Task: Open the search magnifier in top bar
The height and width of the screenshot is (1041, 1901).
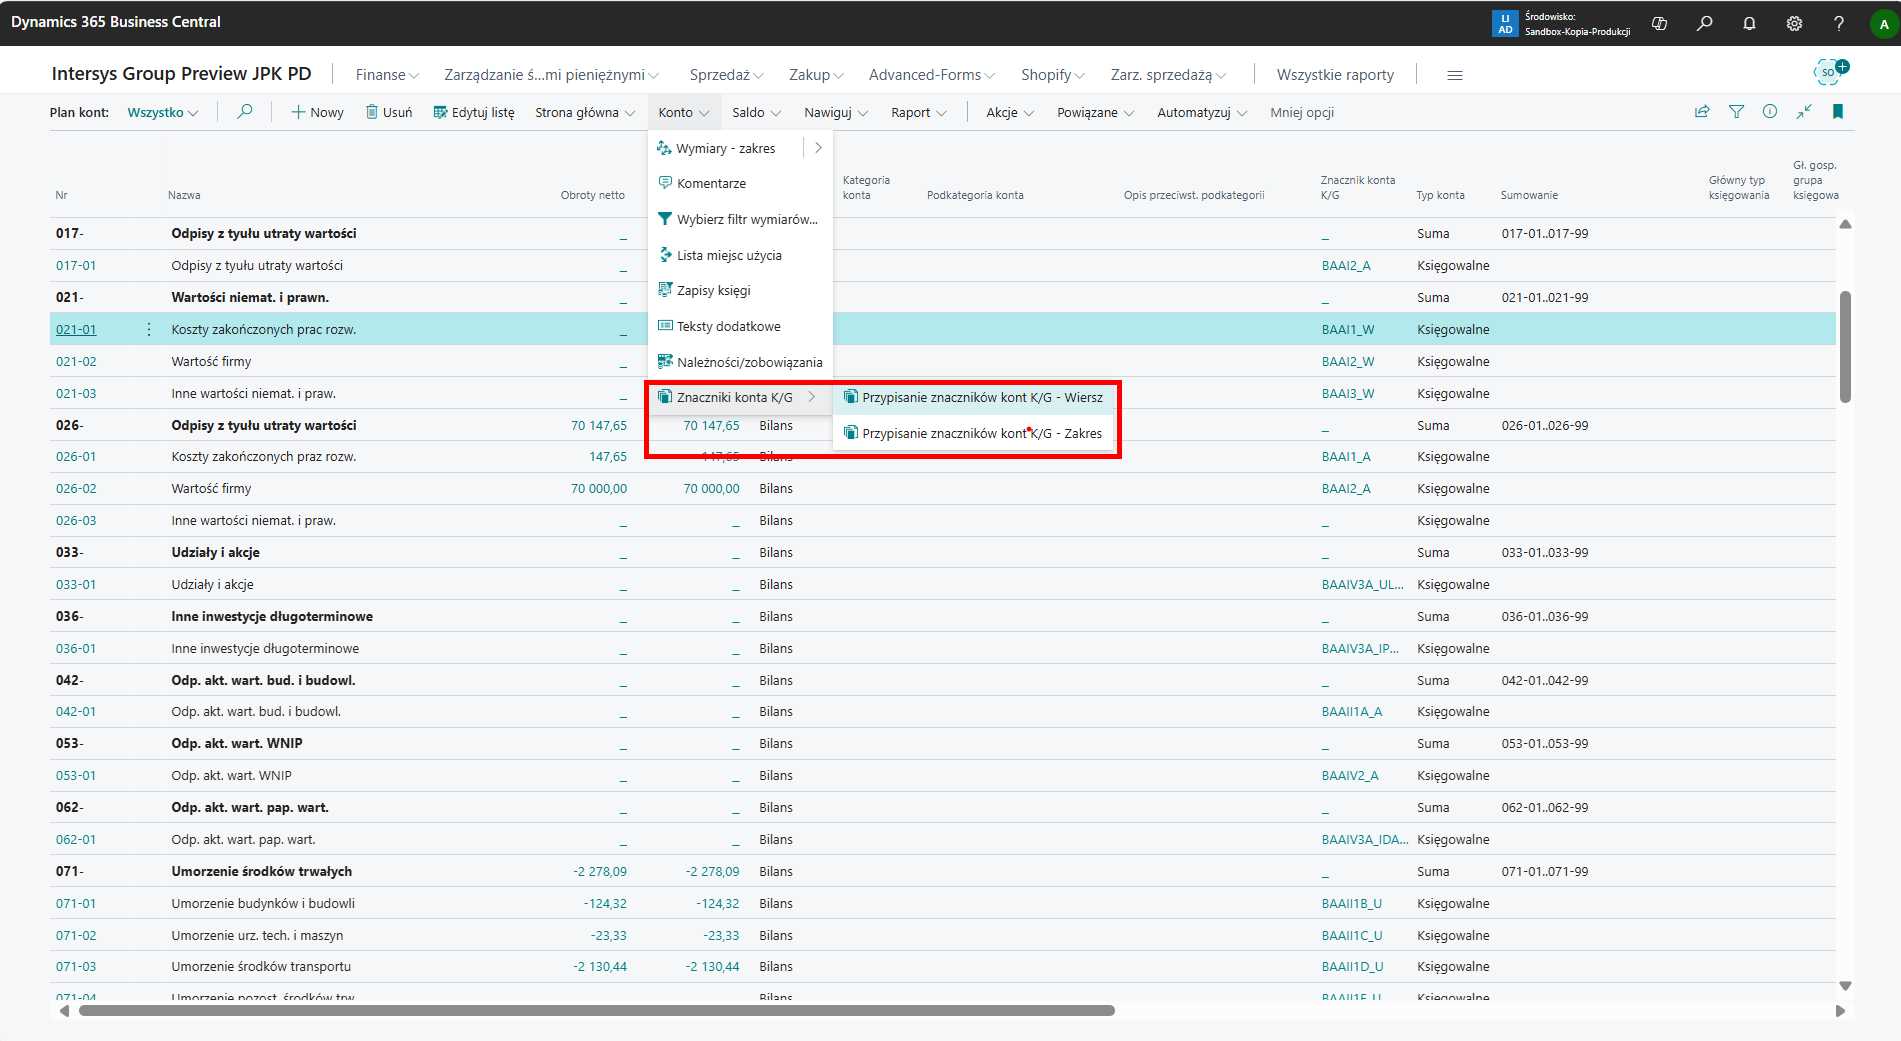Action: (x=1704, y=23)
